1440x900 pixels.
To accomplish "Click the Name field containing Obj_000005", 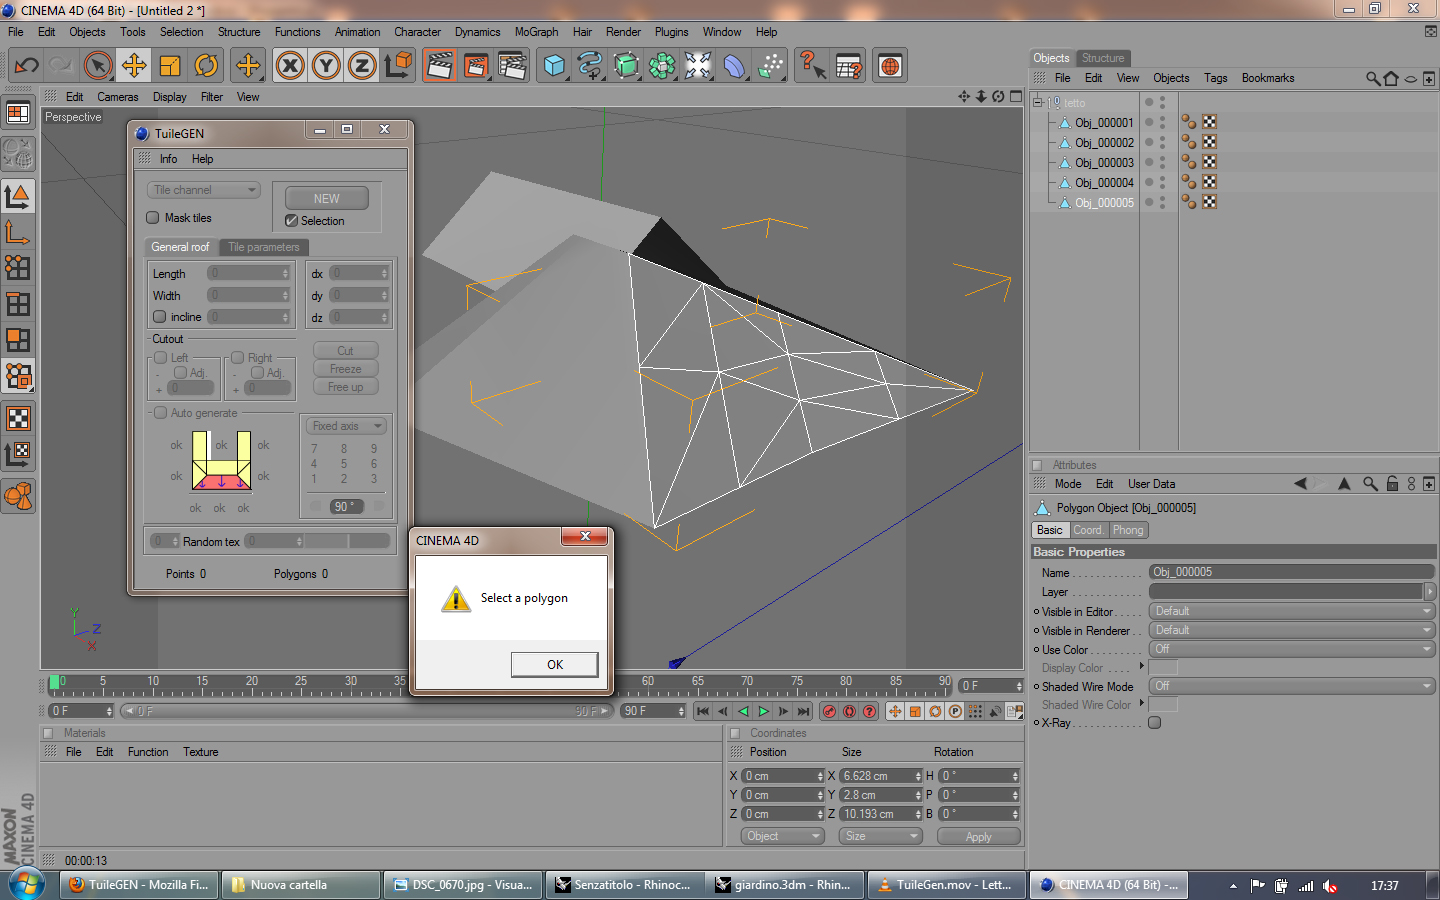I will coord(1292,572).
